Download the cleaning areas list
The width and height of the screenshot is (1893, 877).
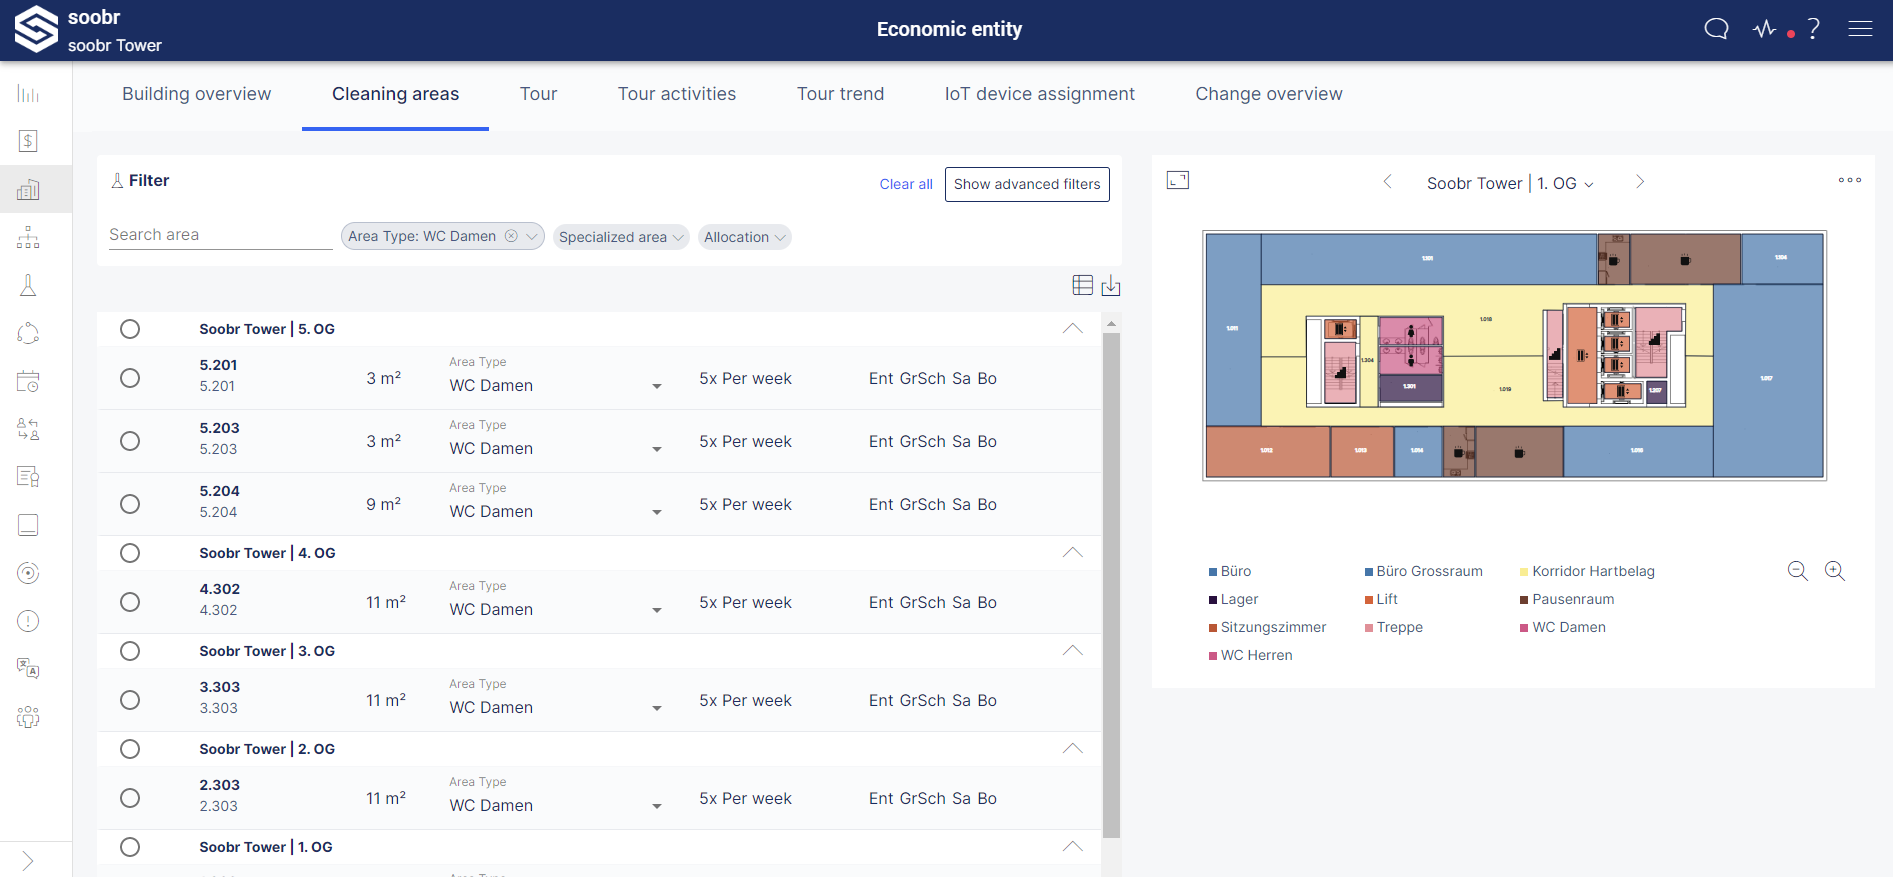pos(1111,286)
